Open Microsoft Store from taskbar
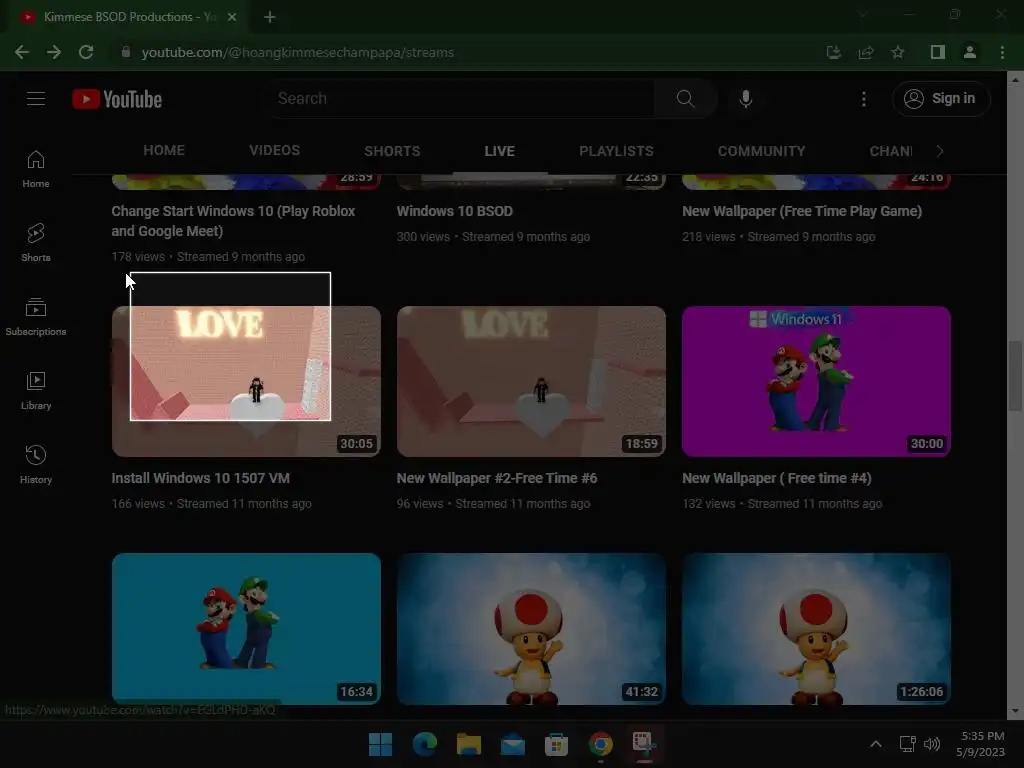 click(556, 744)
